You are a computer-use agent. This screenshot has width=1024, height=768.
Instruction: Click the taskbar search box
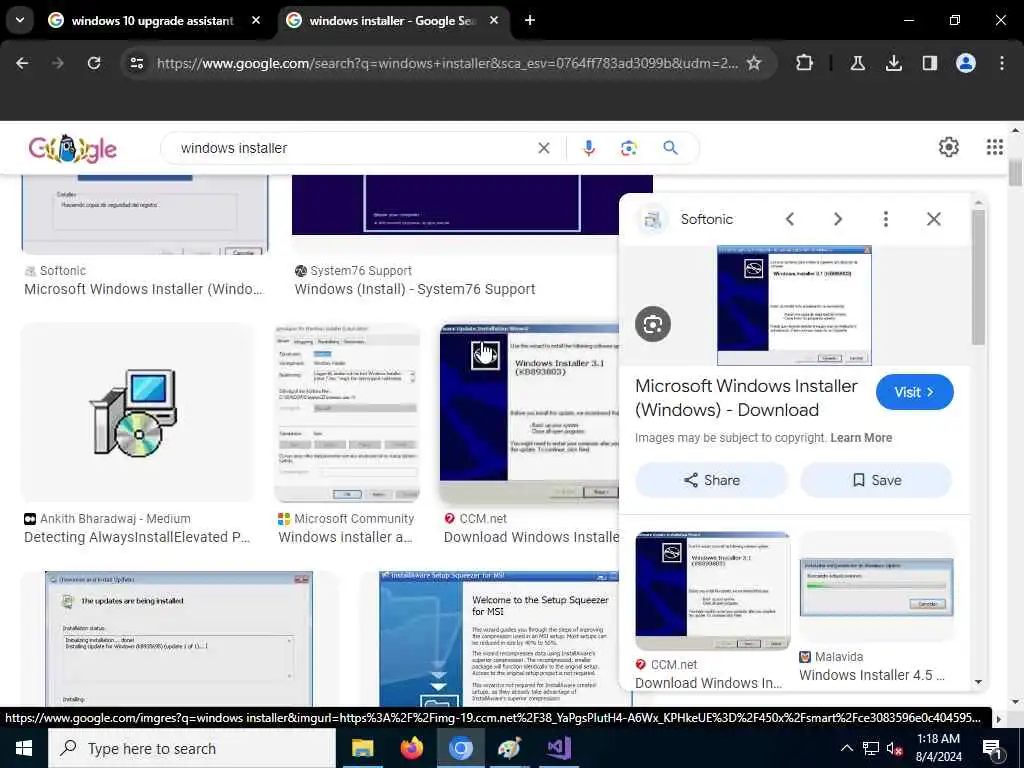[192, 748]
